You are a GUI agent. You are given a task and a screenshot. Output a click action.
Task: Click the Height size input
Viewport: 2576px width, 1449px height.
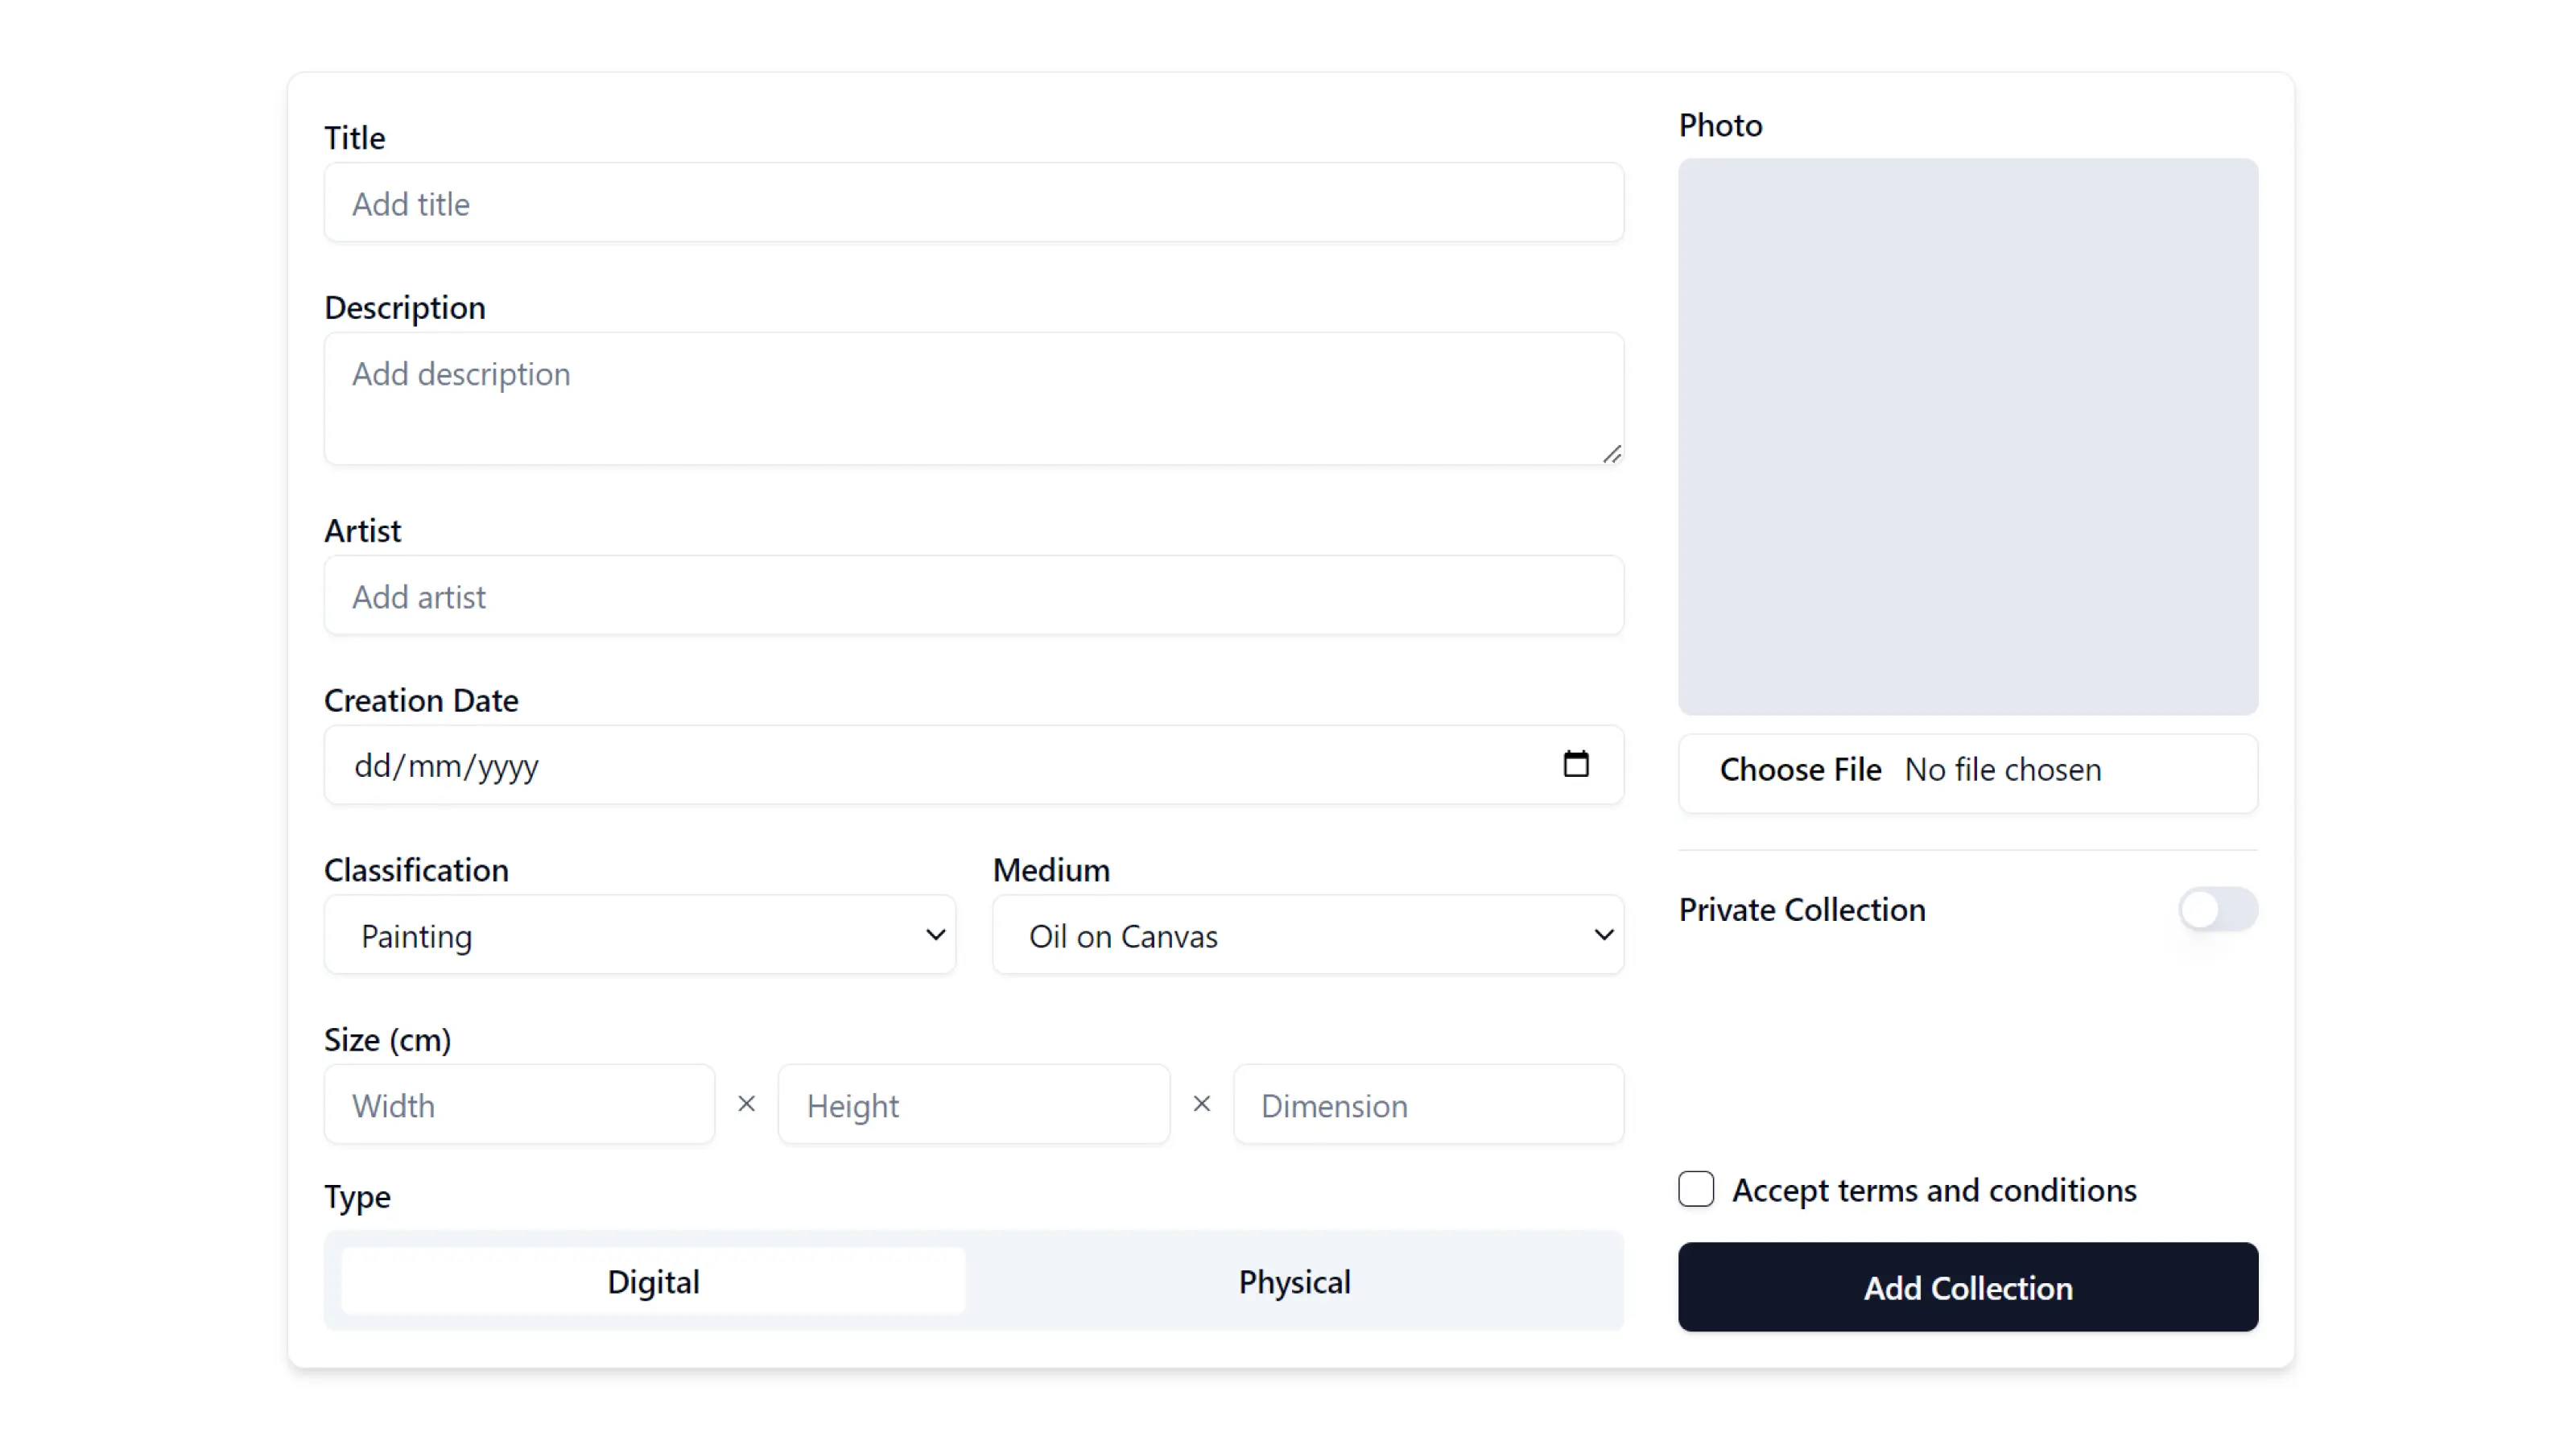974,1105
